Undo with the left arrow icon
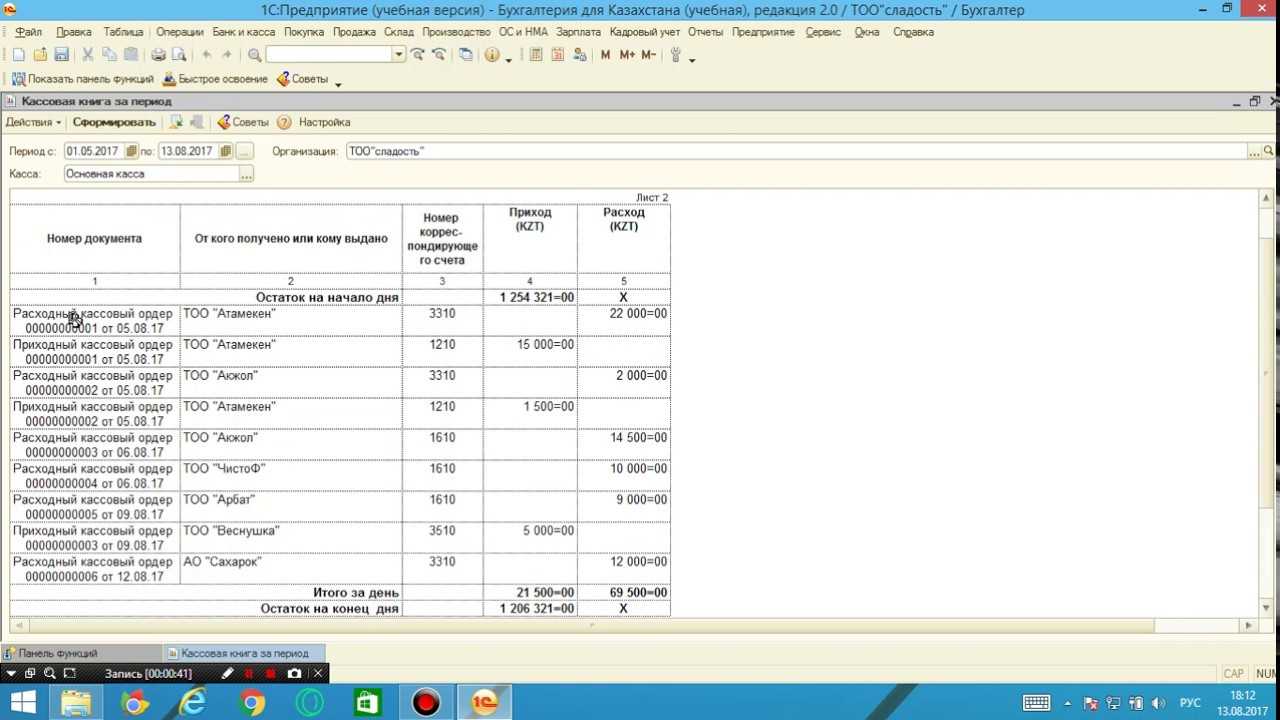 click(207, 55)
